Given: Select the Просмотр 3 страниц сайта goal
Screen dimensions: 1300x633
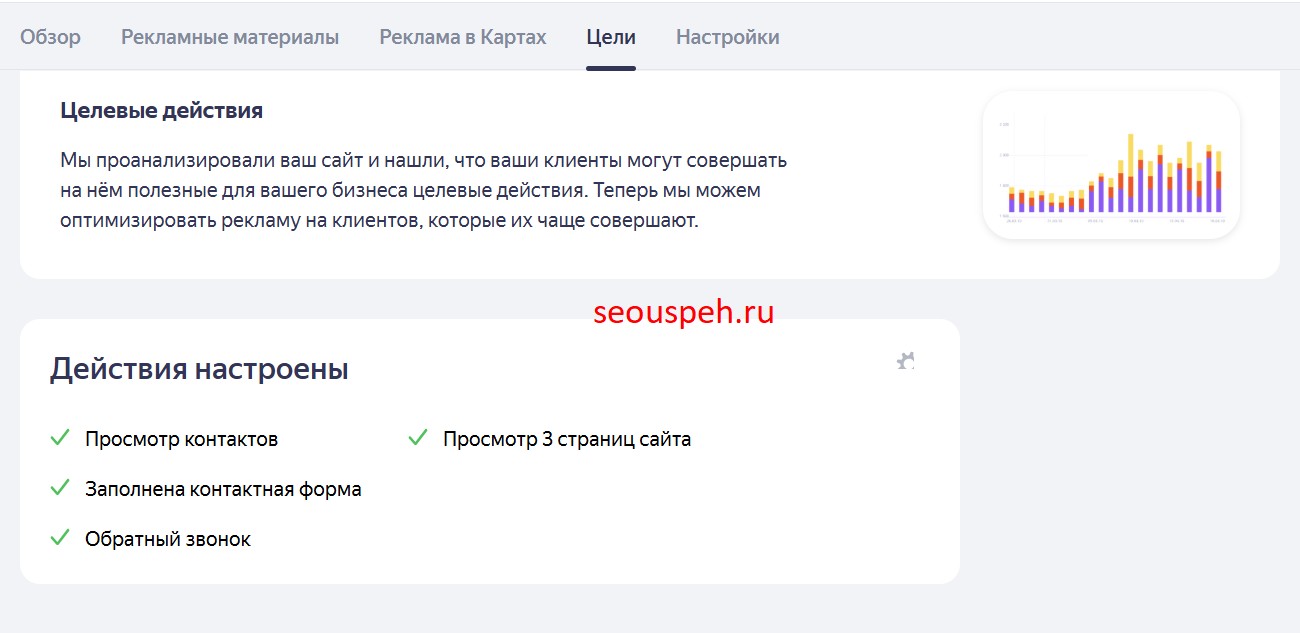Looking at the screenshot, I should tap(567, 439).
